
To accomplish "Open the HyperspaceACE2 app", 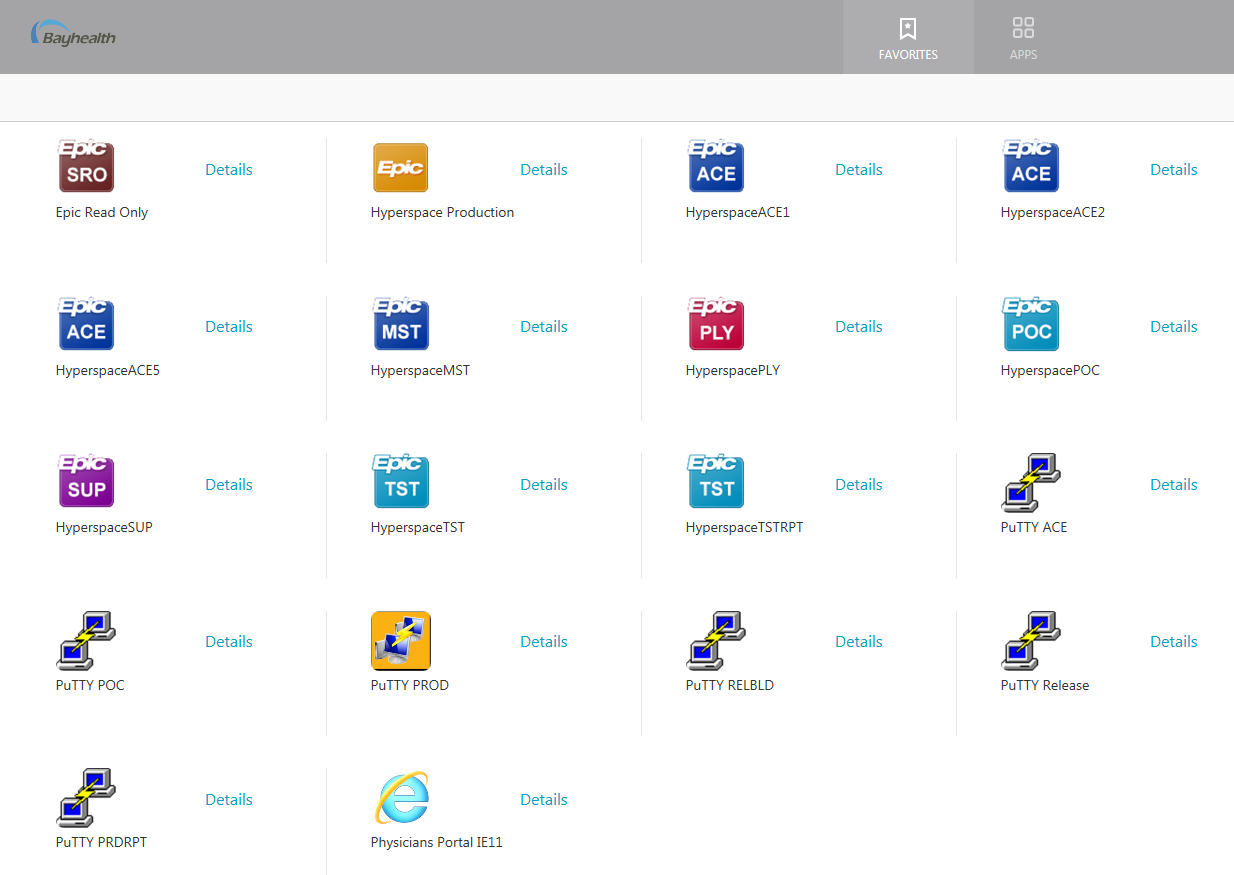I will [x=1031, y=166].
